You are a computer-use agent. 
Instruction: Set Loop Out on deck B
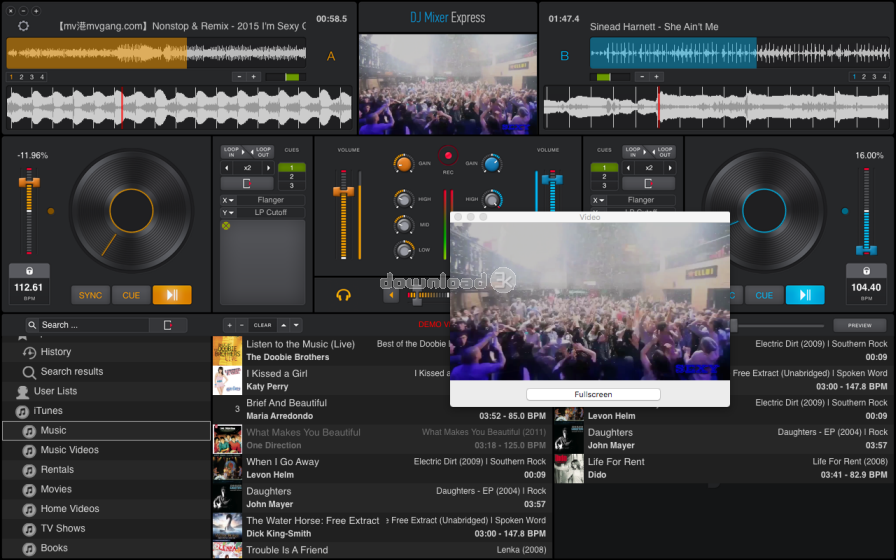663,152
